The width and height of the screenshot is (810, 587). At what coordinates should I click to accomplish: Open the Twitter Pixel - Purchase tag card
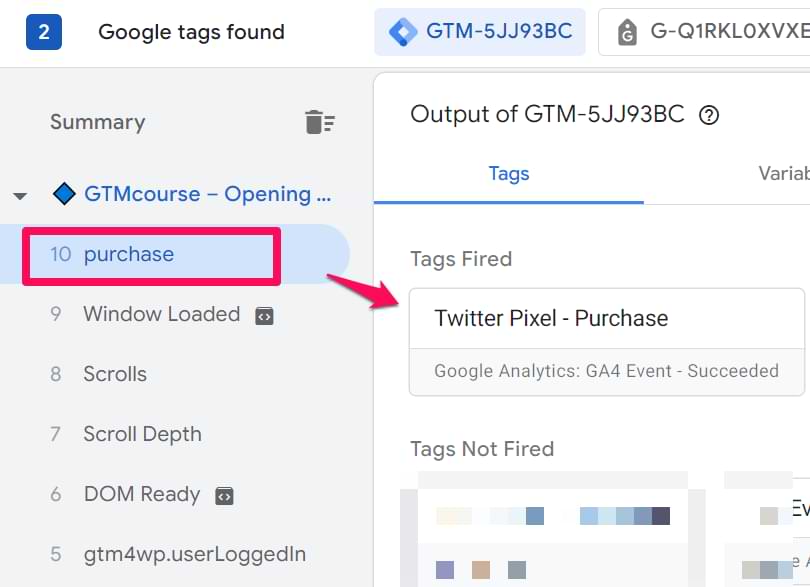[x=607, y=342]
